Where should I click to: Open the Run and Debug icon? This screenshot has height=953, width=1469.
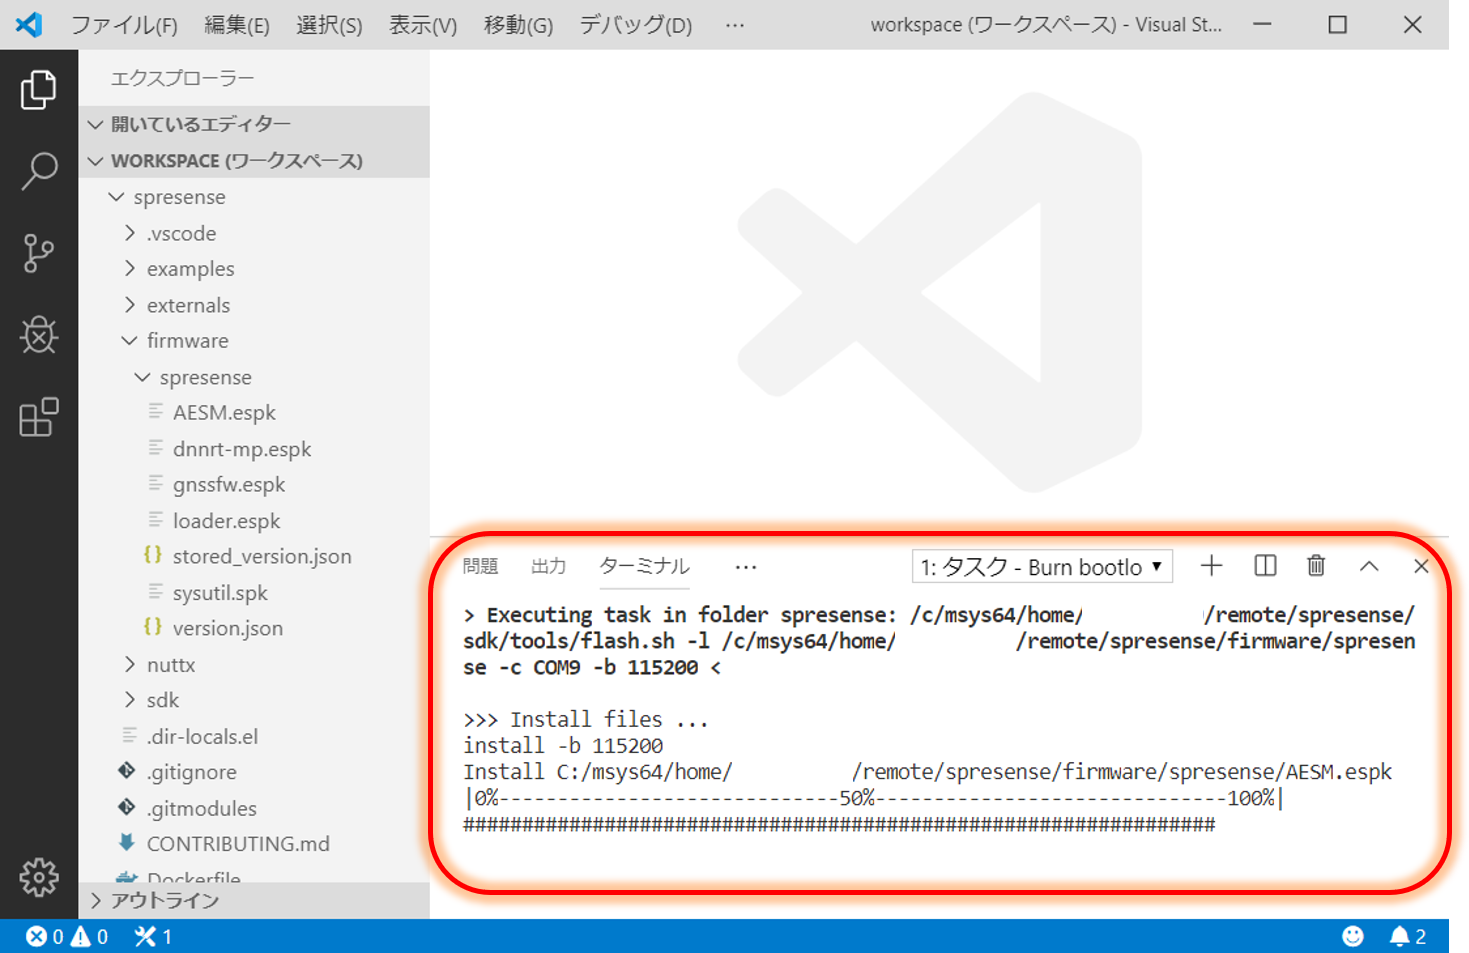38,336
